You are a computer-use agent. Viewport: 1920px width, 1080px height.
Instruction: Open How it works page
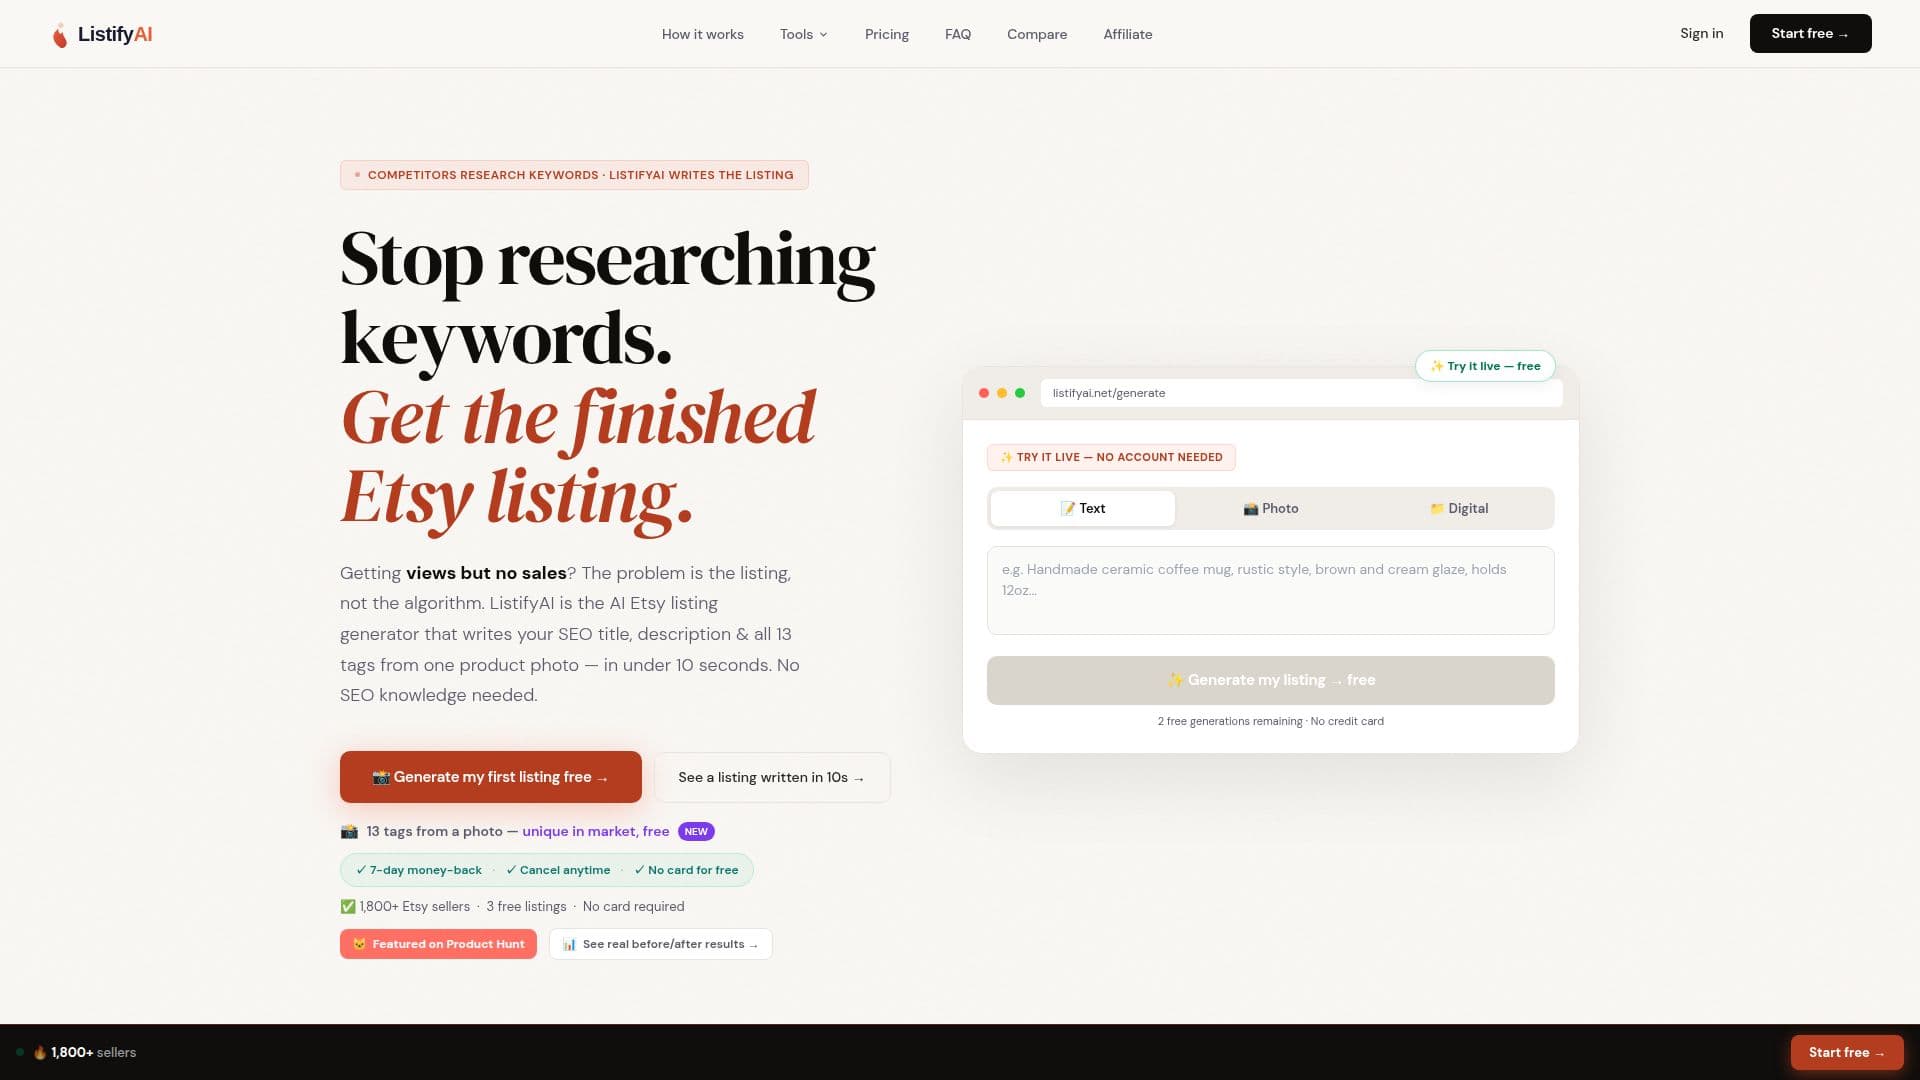tap(702, 34)
